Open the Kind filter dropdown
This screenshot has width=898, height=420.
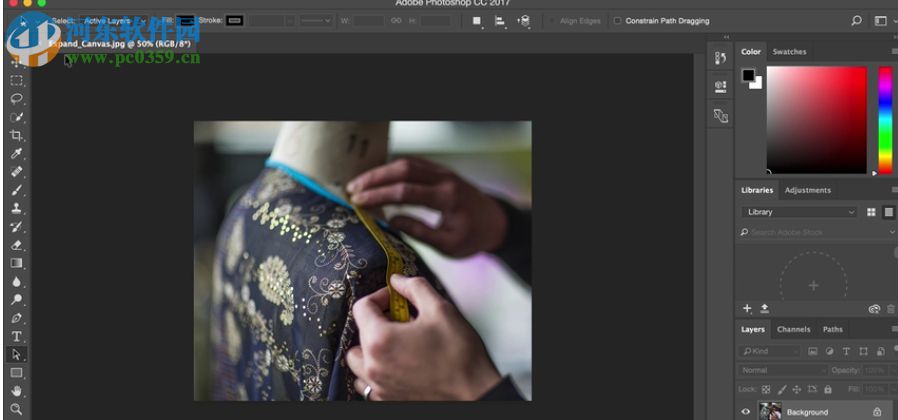770,351
